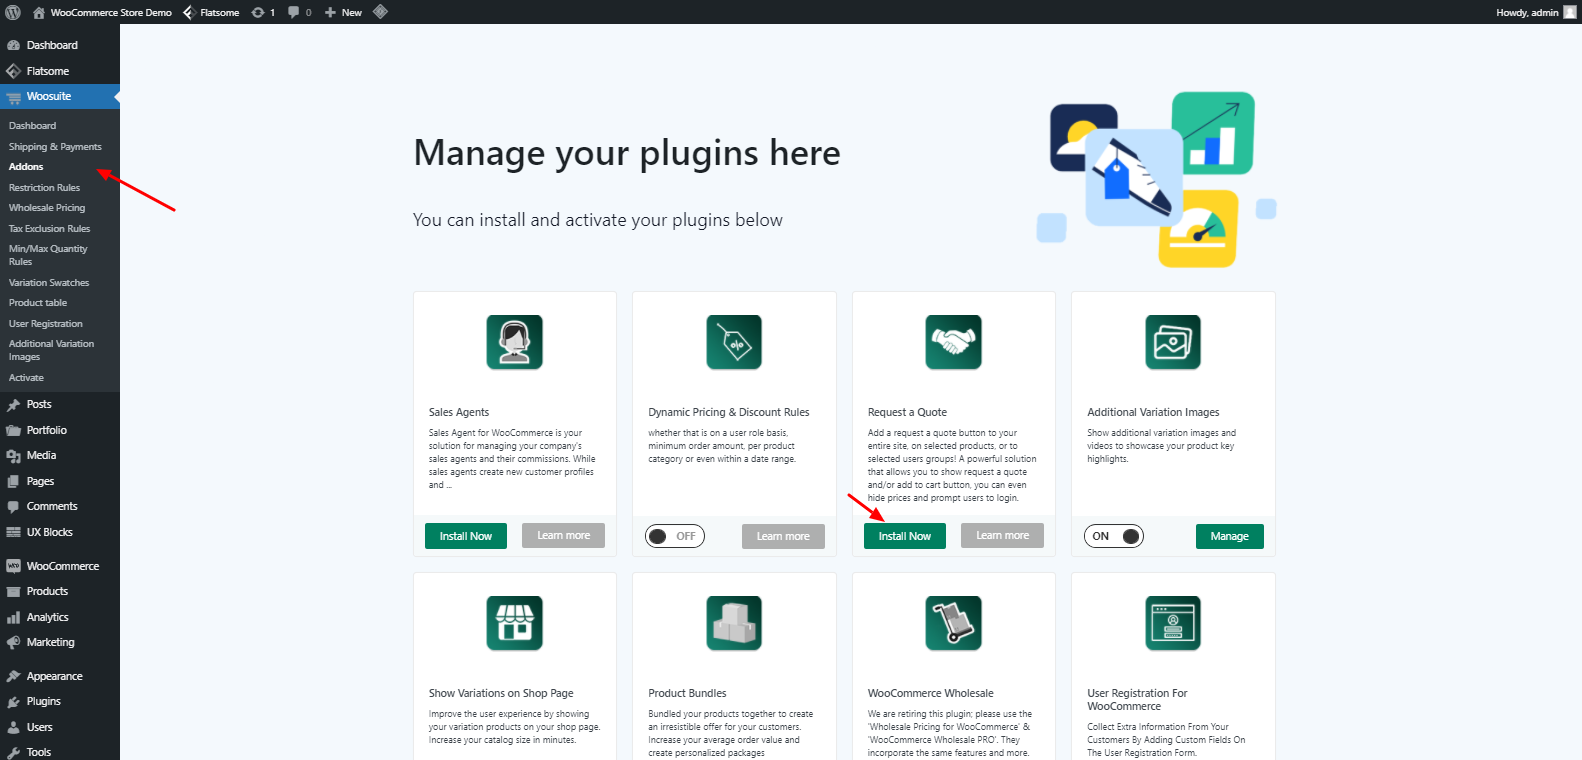Viewport: 1582px width, 760px height.
Task: Open the New content menu
Action: click(343, 12)
